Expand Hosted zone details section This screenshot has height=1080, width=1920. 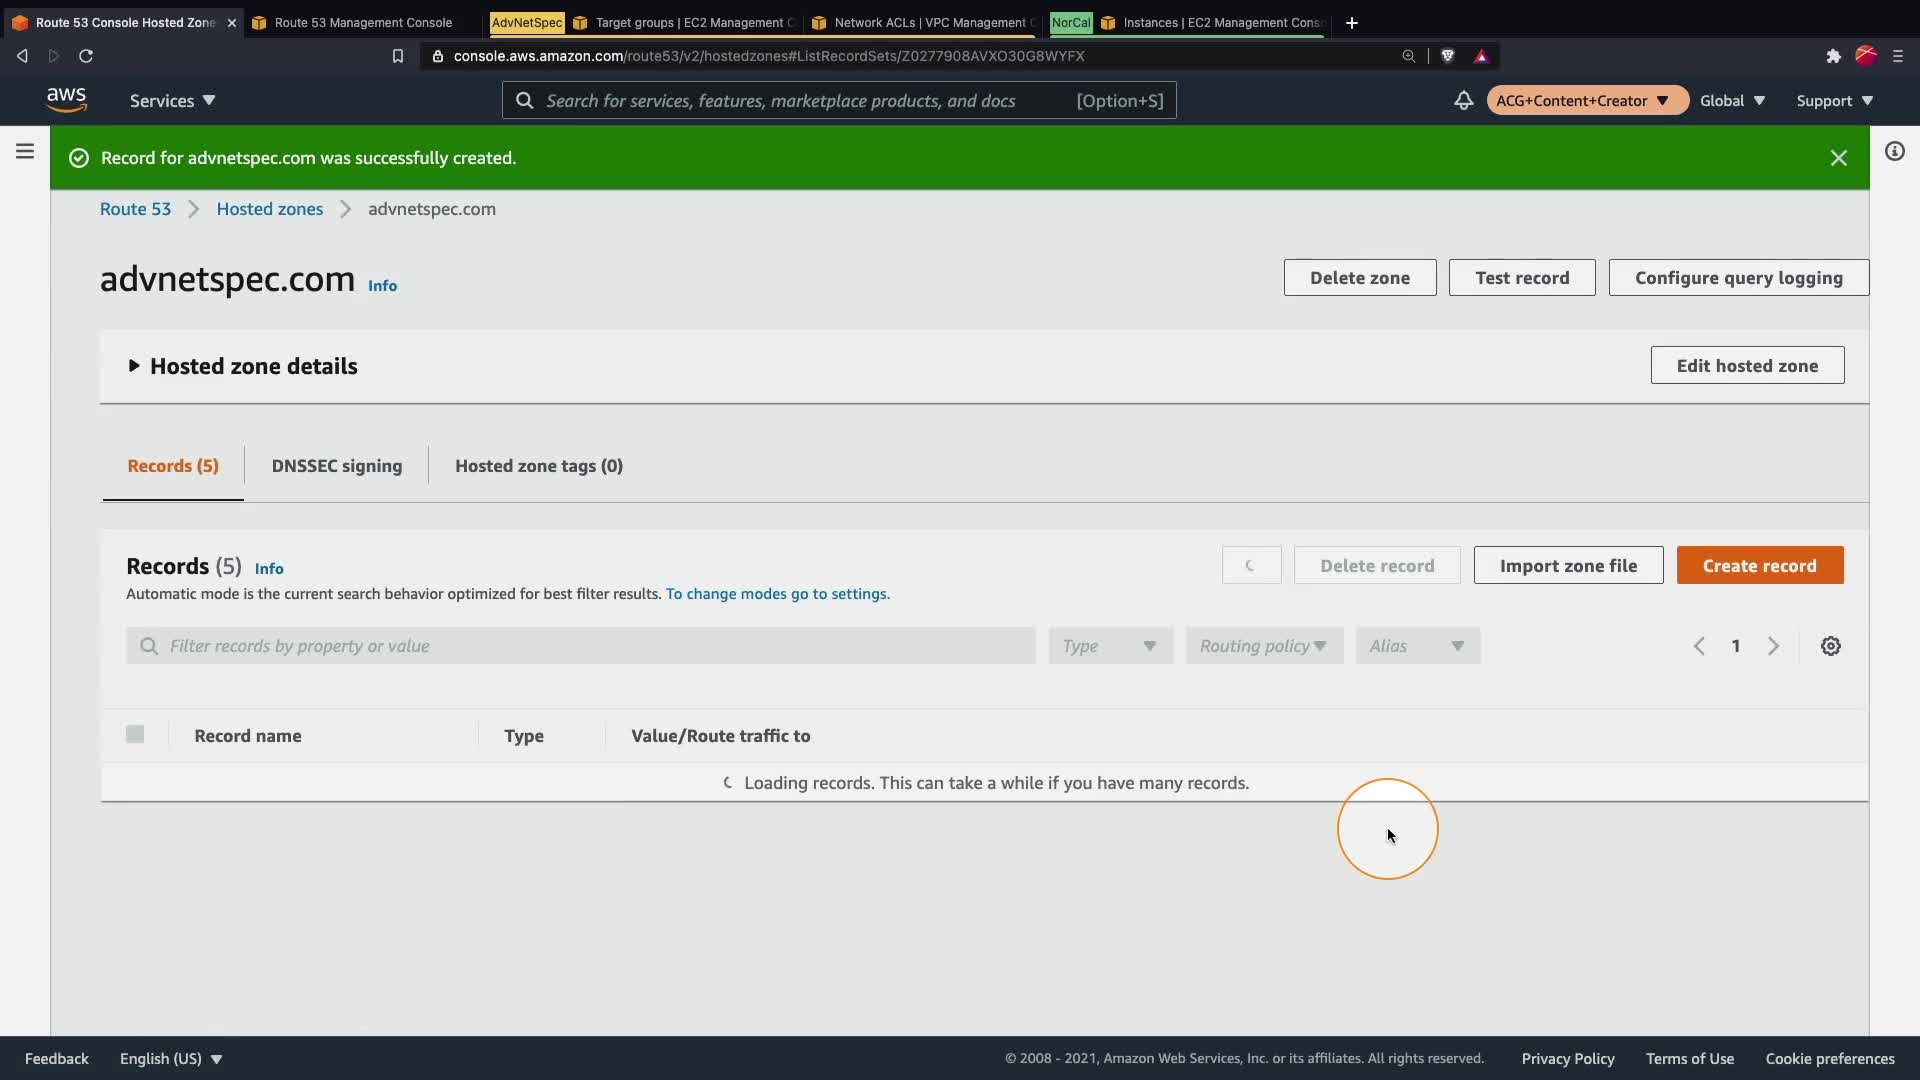click(134, 366)
